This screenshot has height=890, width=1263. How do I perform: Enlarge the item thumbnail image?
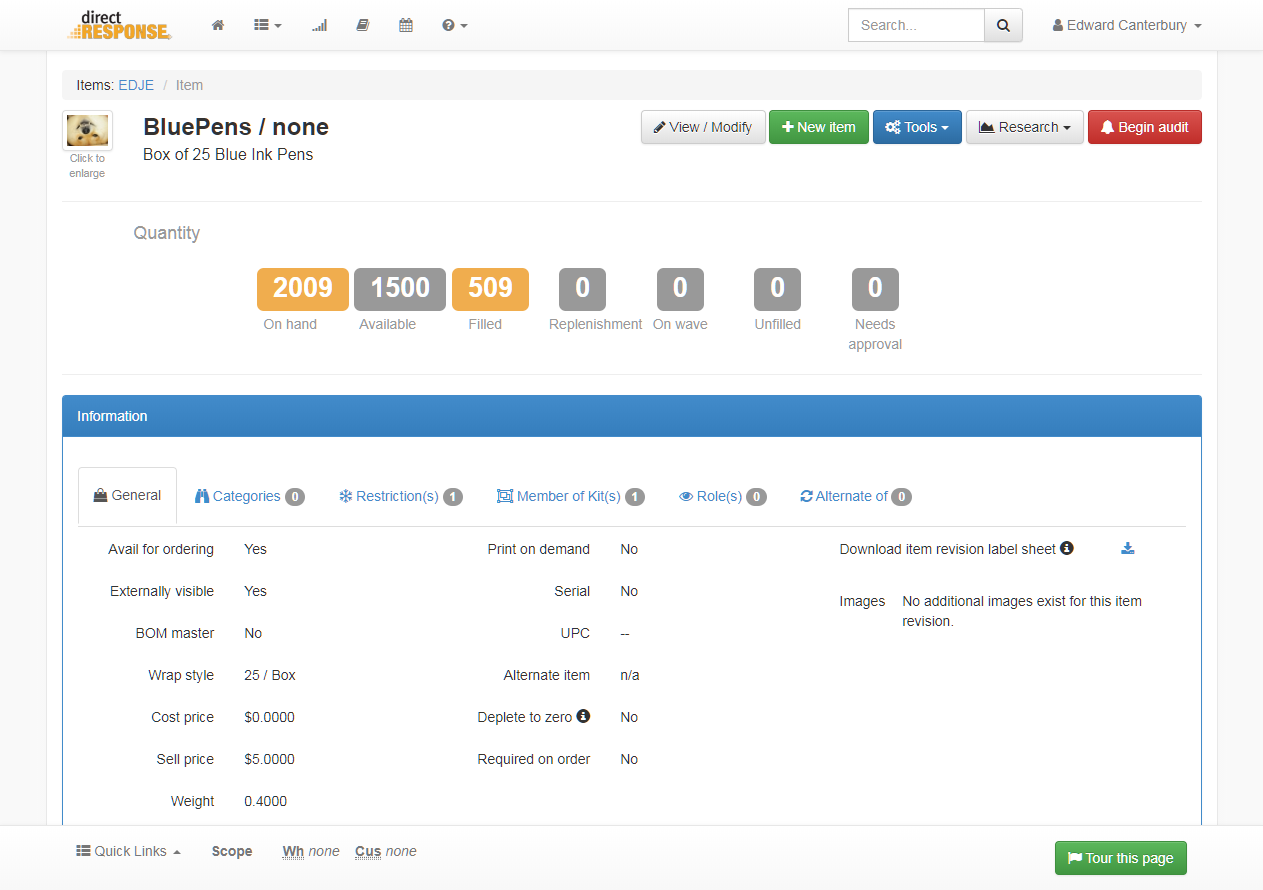[x=87, y=130]
